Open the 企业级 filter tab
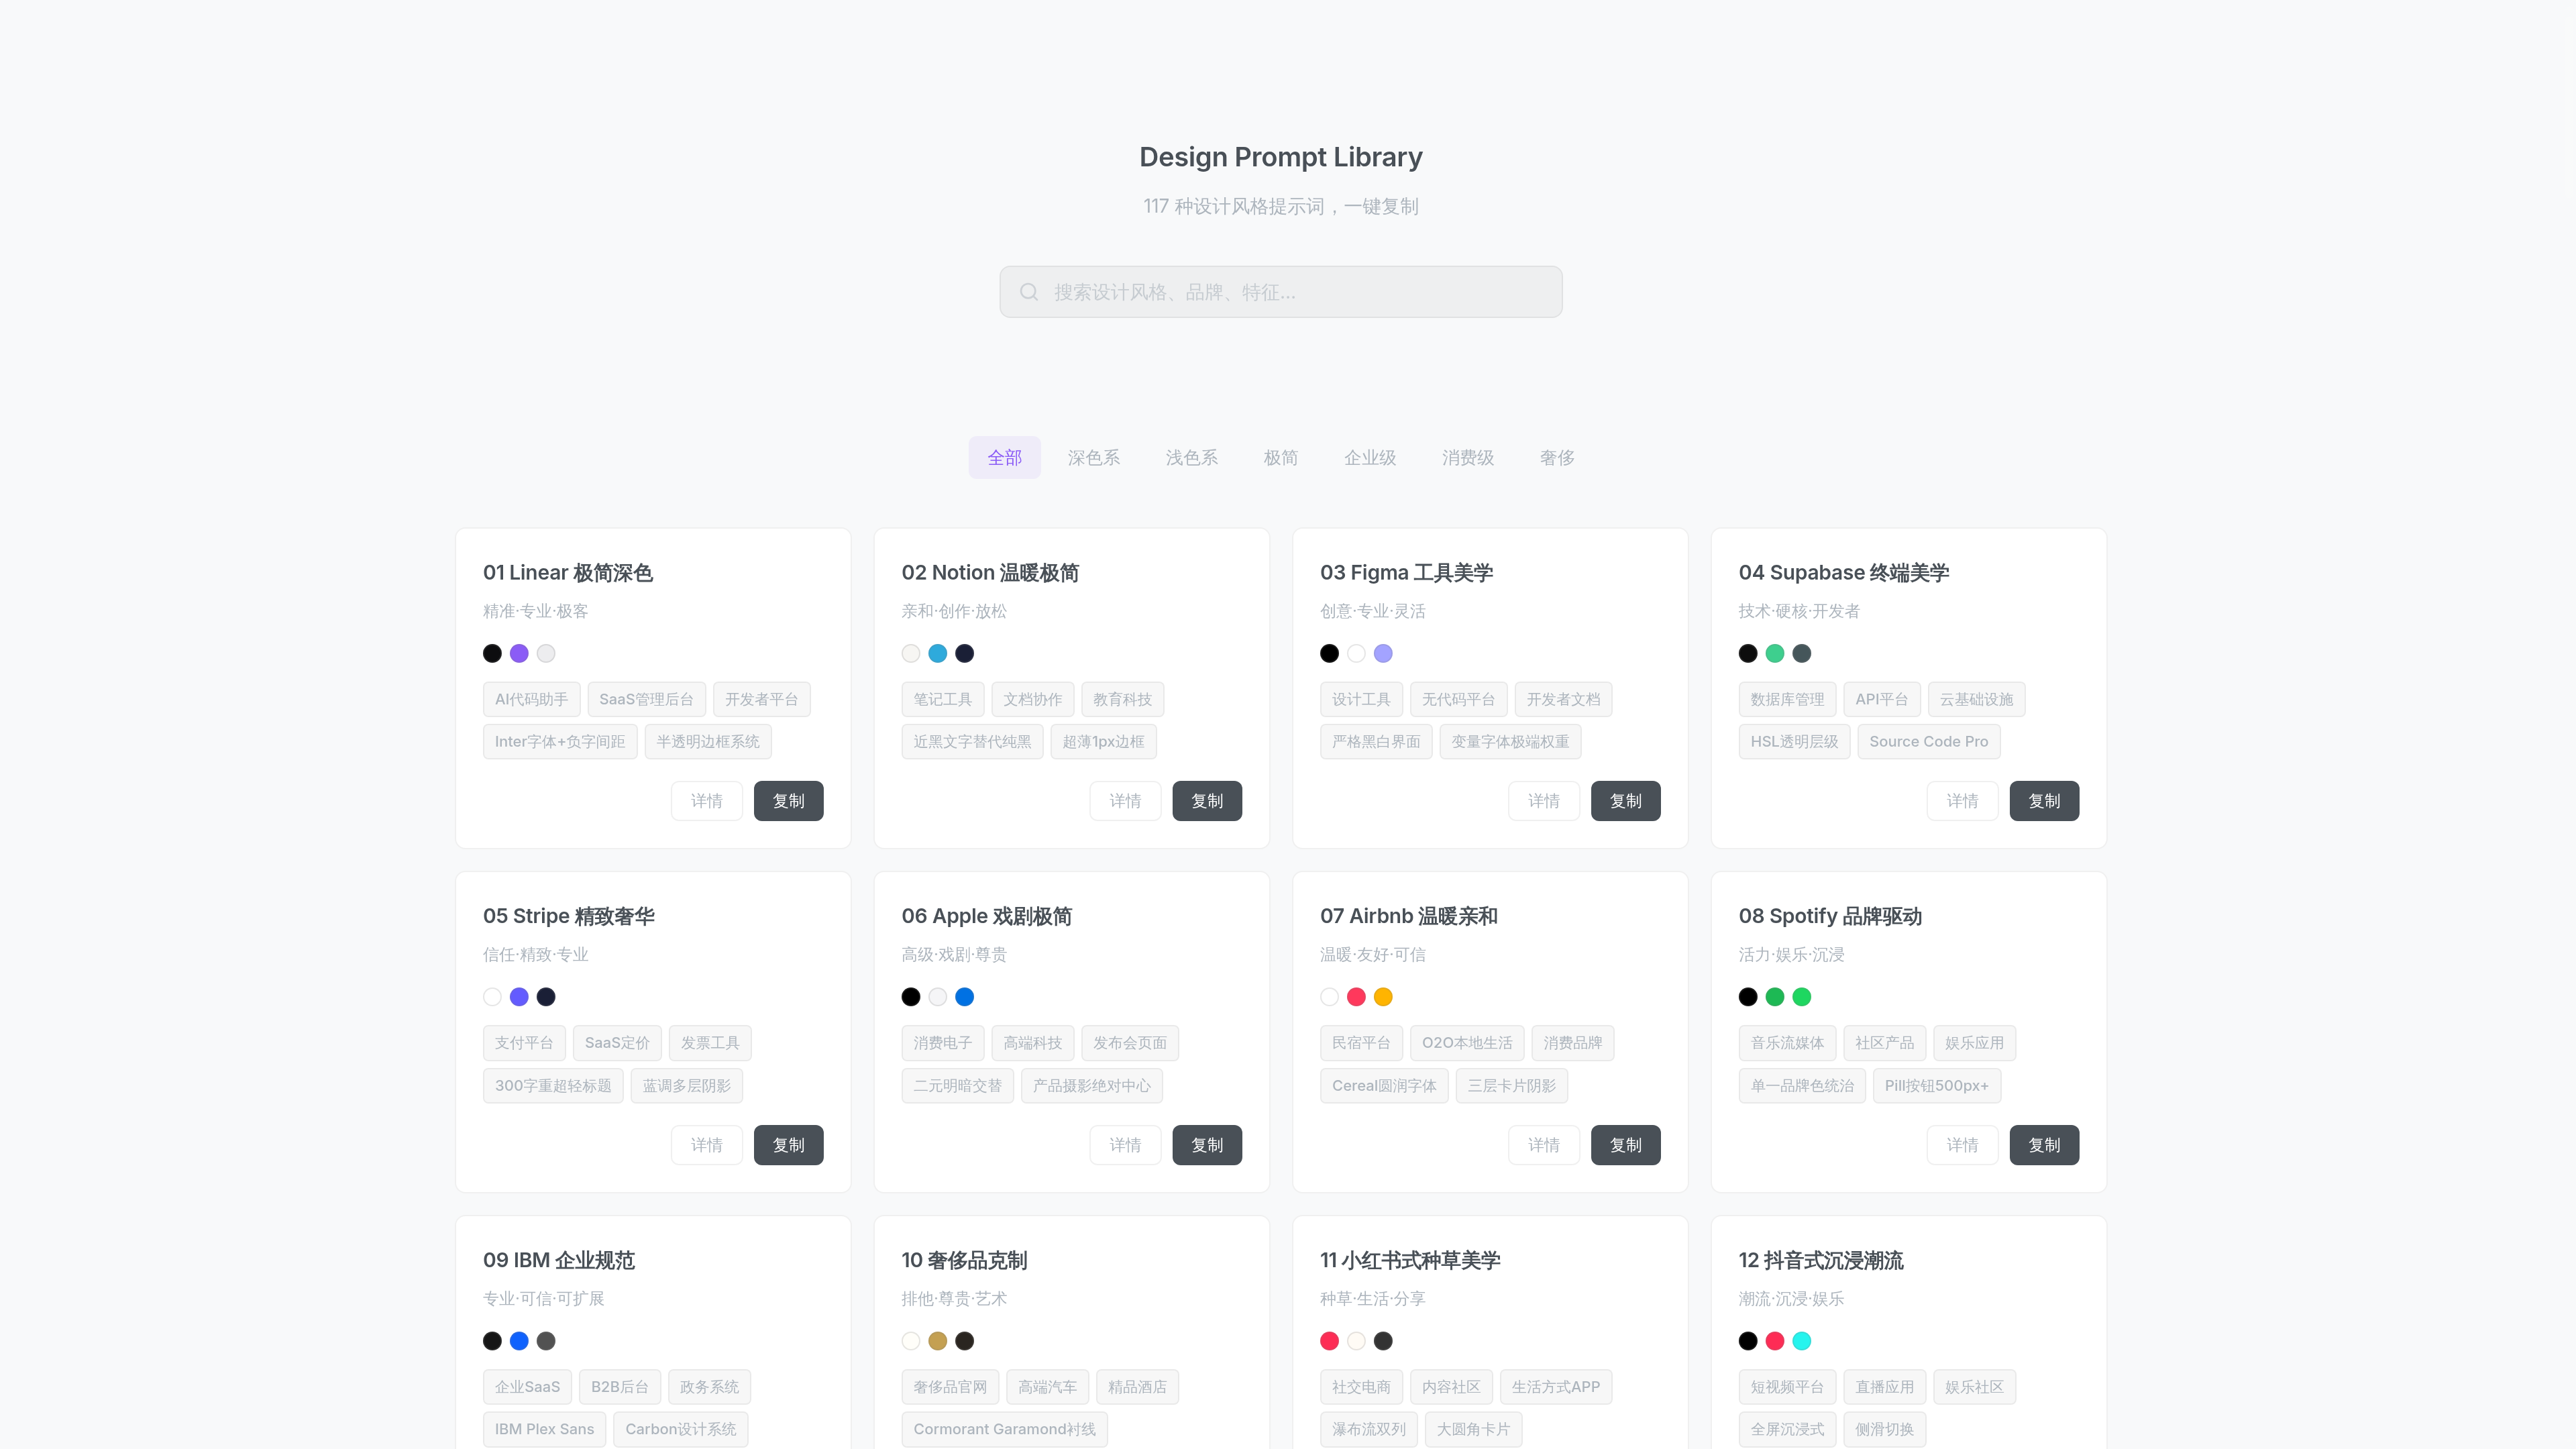 coord(1369,457)
